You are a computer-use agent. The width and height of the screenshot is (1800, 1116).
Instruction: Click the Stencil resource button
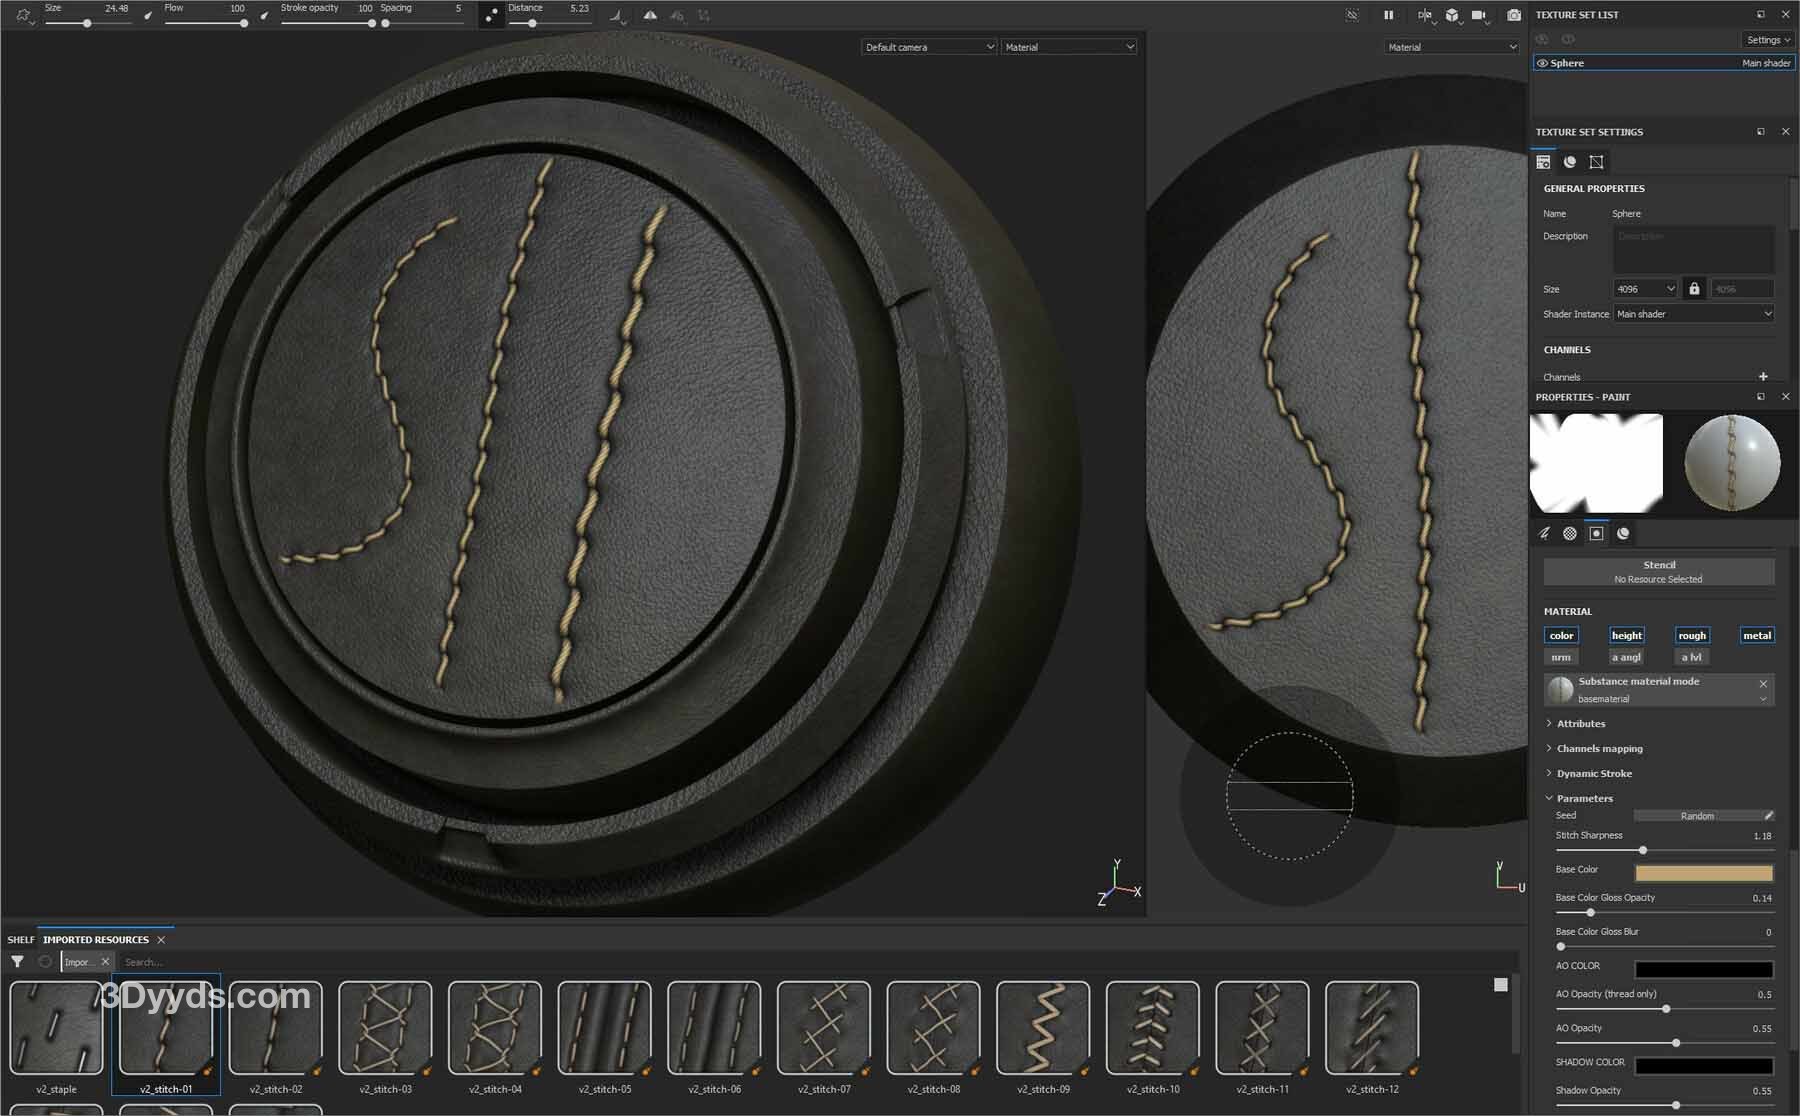(1658, 571)
